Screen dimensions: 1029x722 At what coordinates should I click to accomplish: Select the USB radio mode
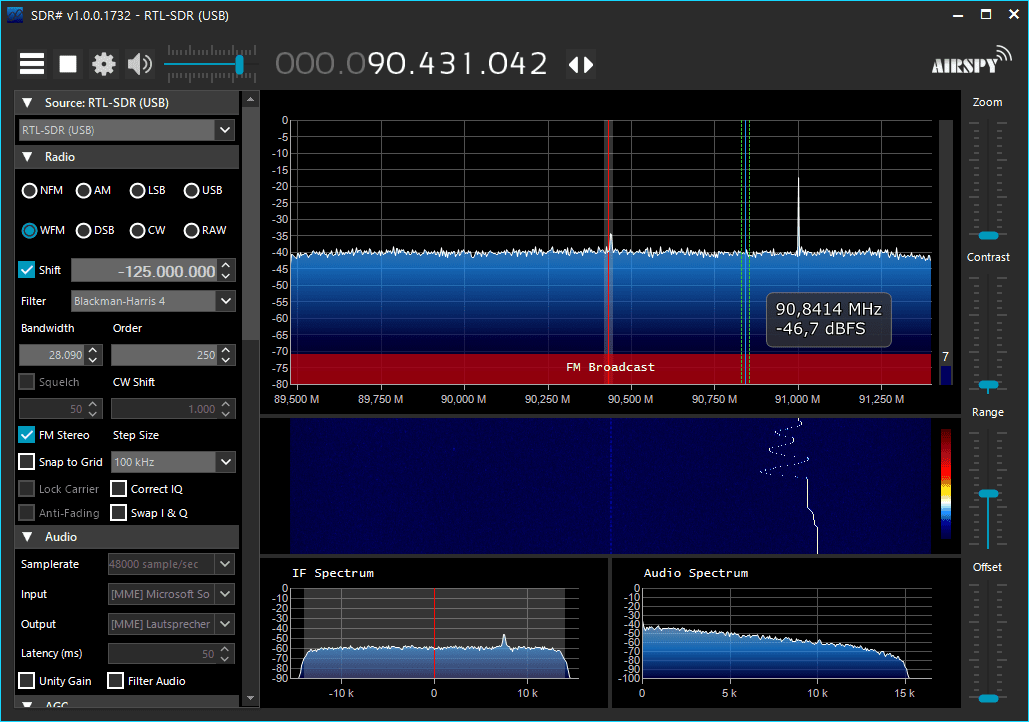pyautogui.click(x=192, y=190)
